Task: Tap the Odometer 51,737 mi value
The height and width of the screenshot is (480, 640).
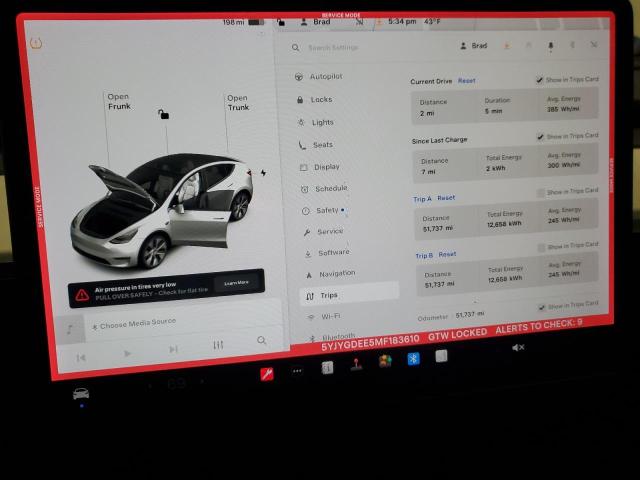Action: (470, 315)
